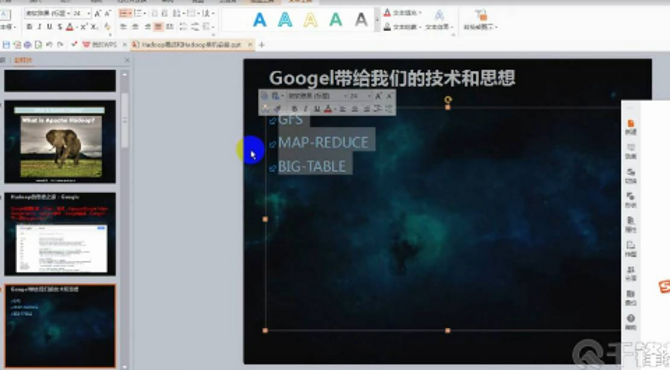Toggle Italic in the ribbon font group
The width and height of the screenshot is (670, 370).
[39, 26]
